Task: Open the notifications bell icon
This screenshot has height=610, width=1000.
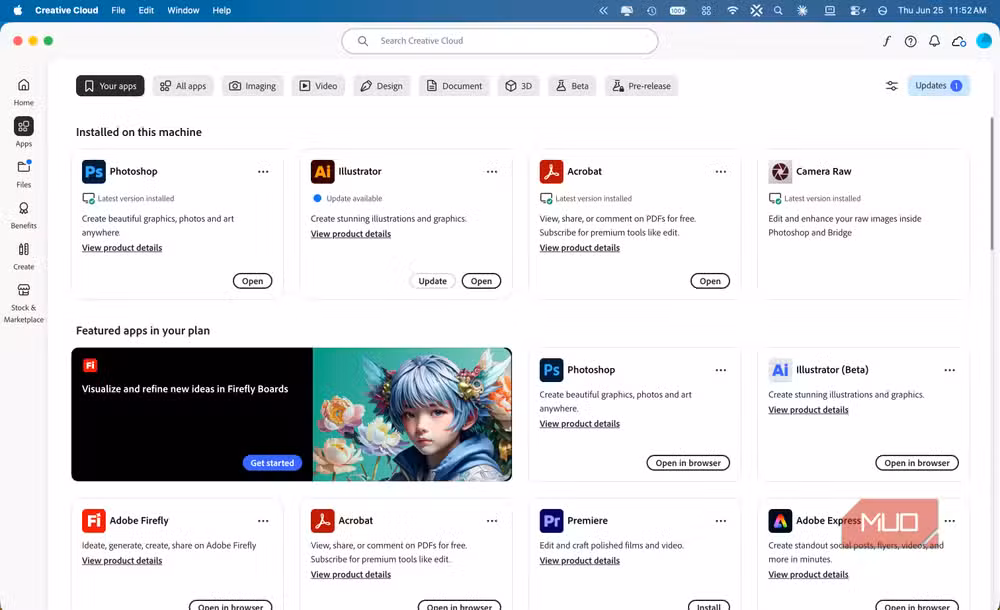Action: tap(934, 41)
